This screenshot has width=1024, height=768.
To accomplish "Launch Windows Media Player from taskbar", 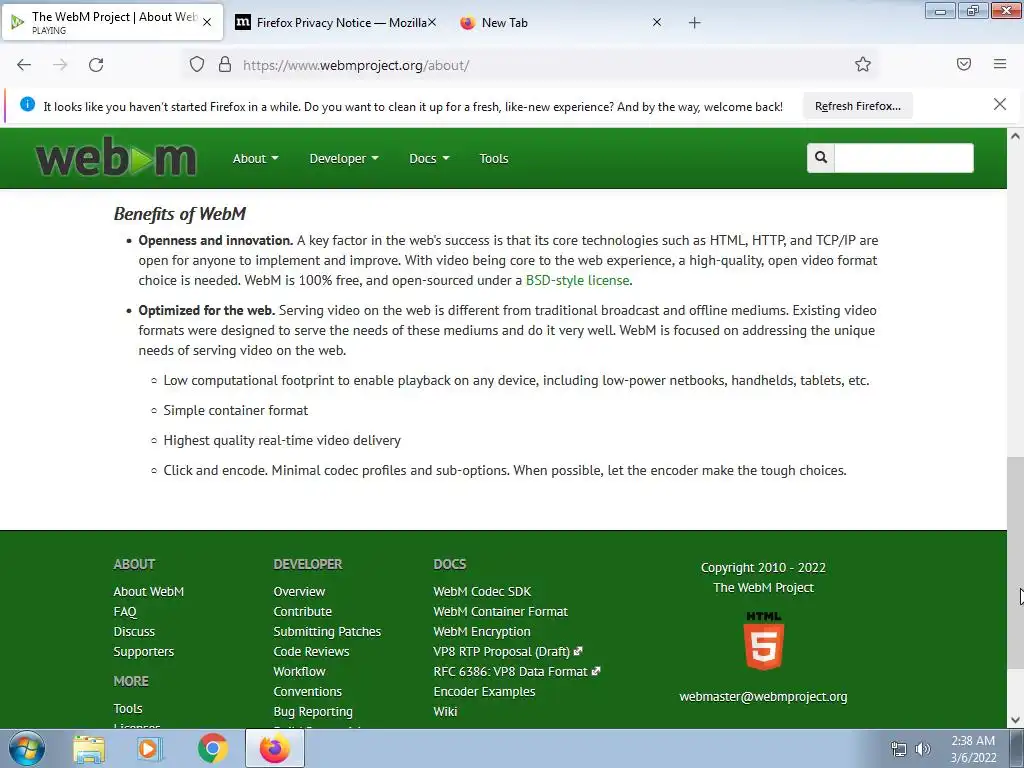I will 150,749.
